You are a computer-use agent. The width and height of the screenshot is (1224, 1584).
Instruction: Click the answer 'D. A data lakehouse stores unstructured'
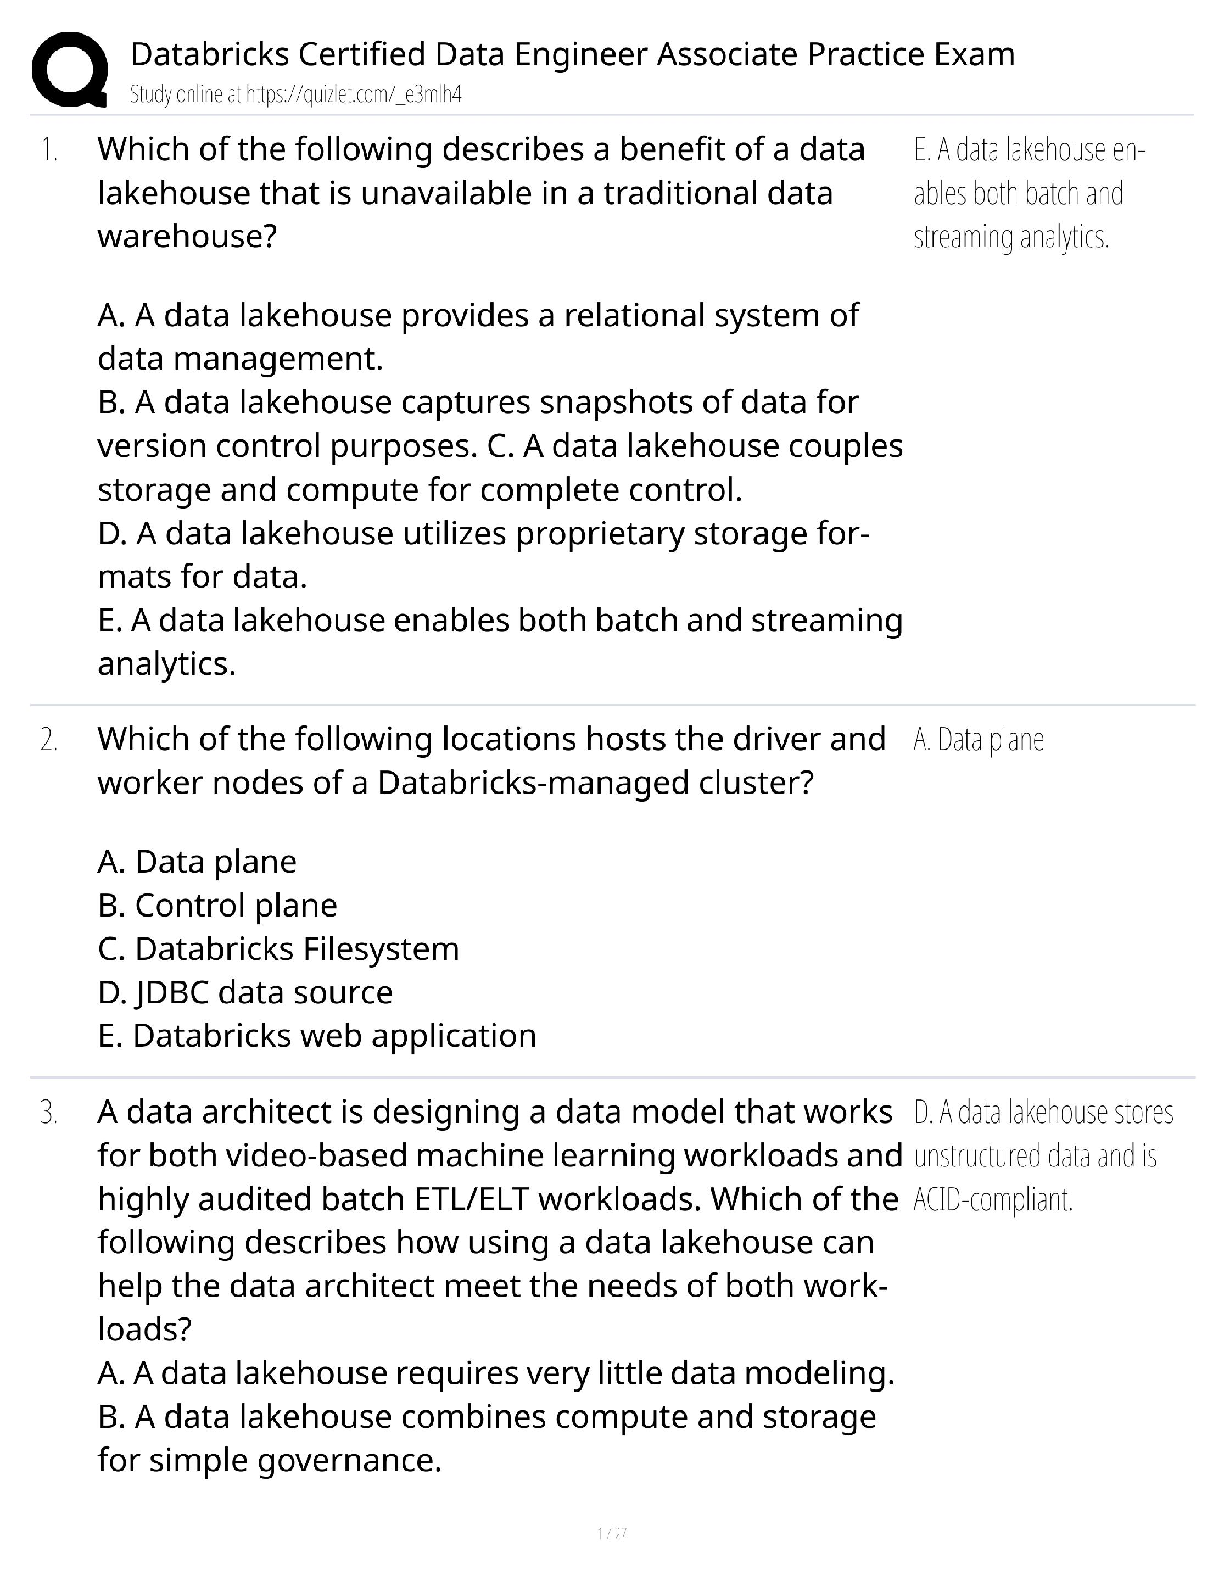click(1043, 1155)
